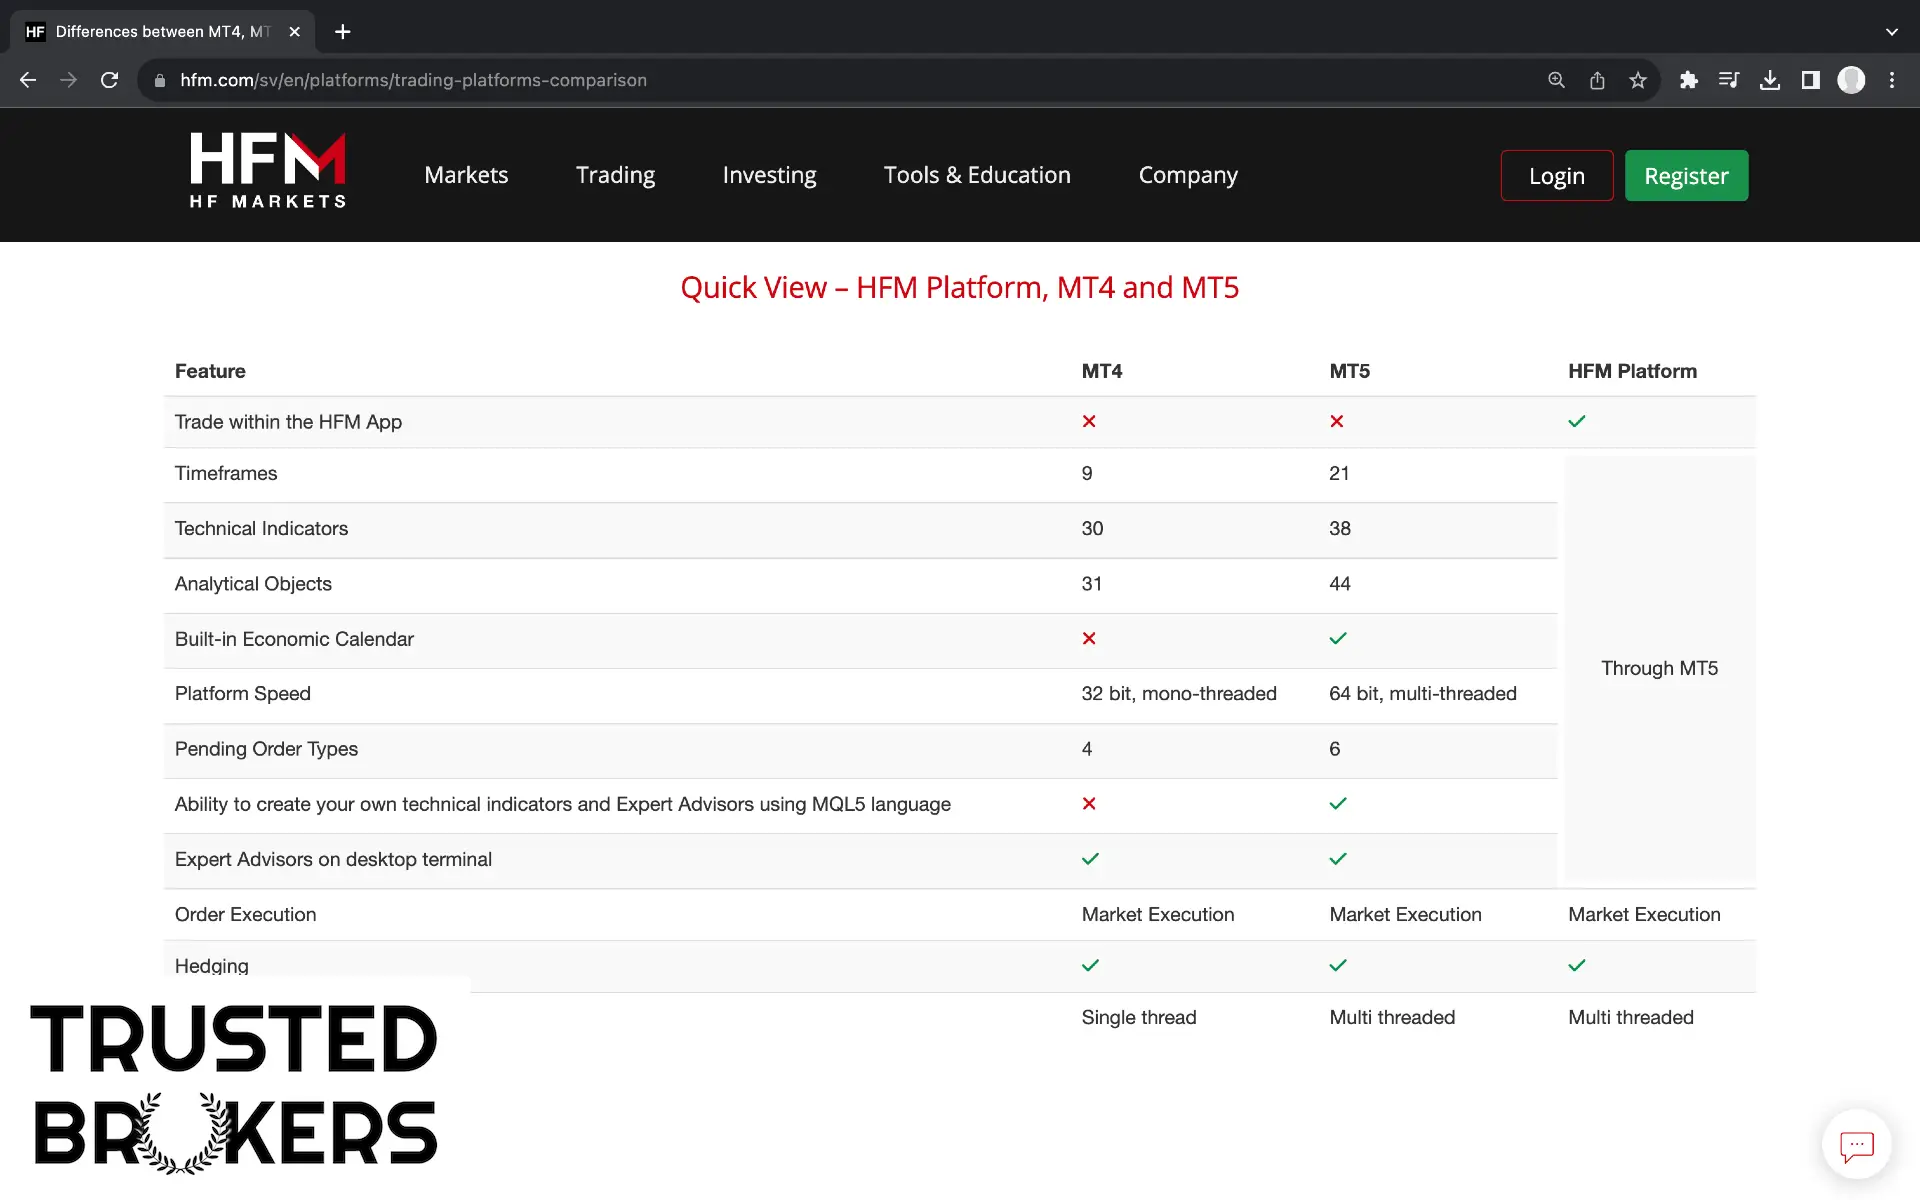Click the HFM logo in header
1920x1200 pixels.
coord(268,170)
